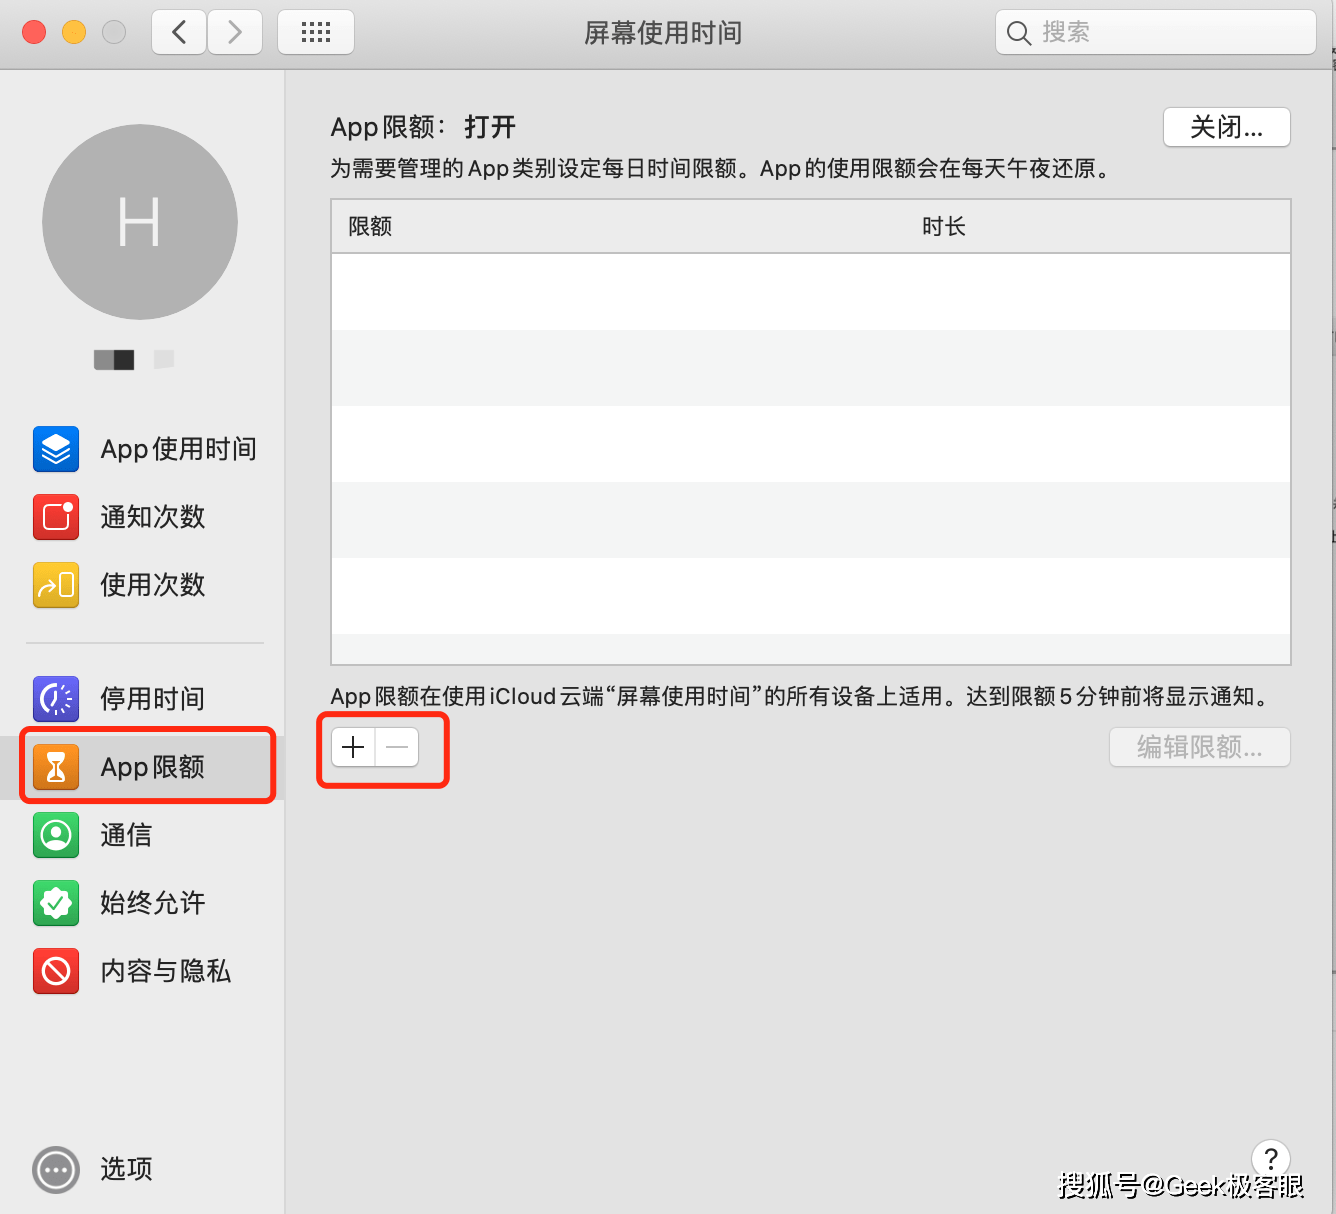This screenshot has height=1214, width=1336.
Task: Click the minus button to remove a limit
Action: coord(397,747)
